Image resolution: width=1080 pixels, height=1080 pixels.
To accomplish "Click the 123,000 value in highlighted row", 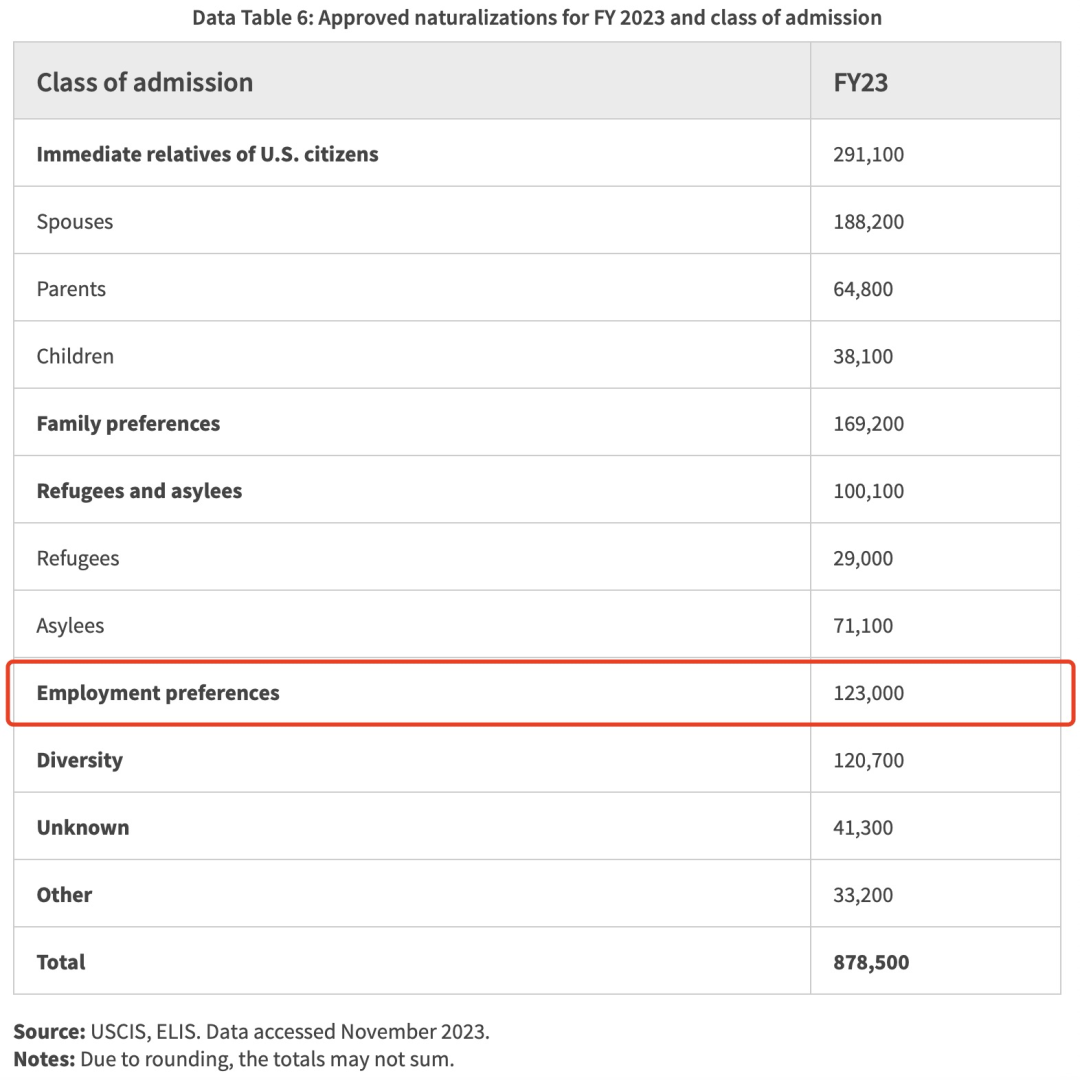I will pyautogui.click(x=868, y=692).
